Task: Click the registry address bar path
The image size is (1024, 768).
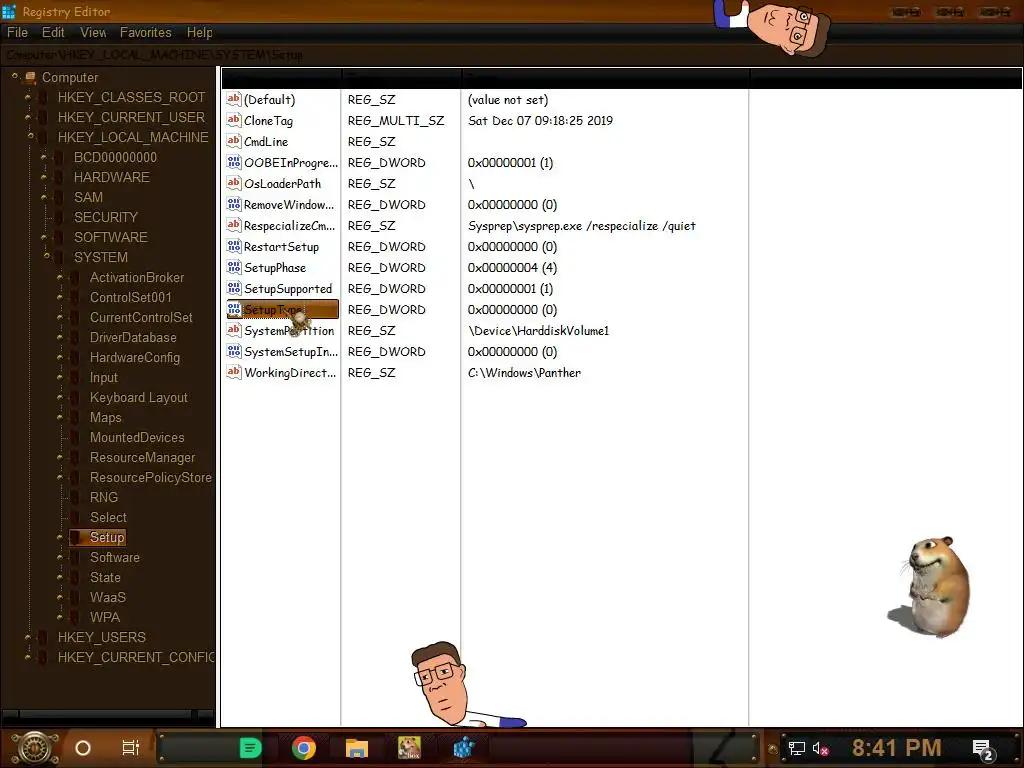Action: [154, 55]
